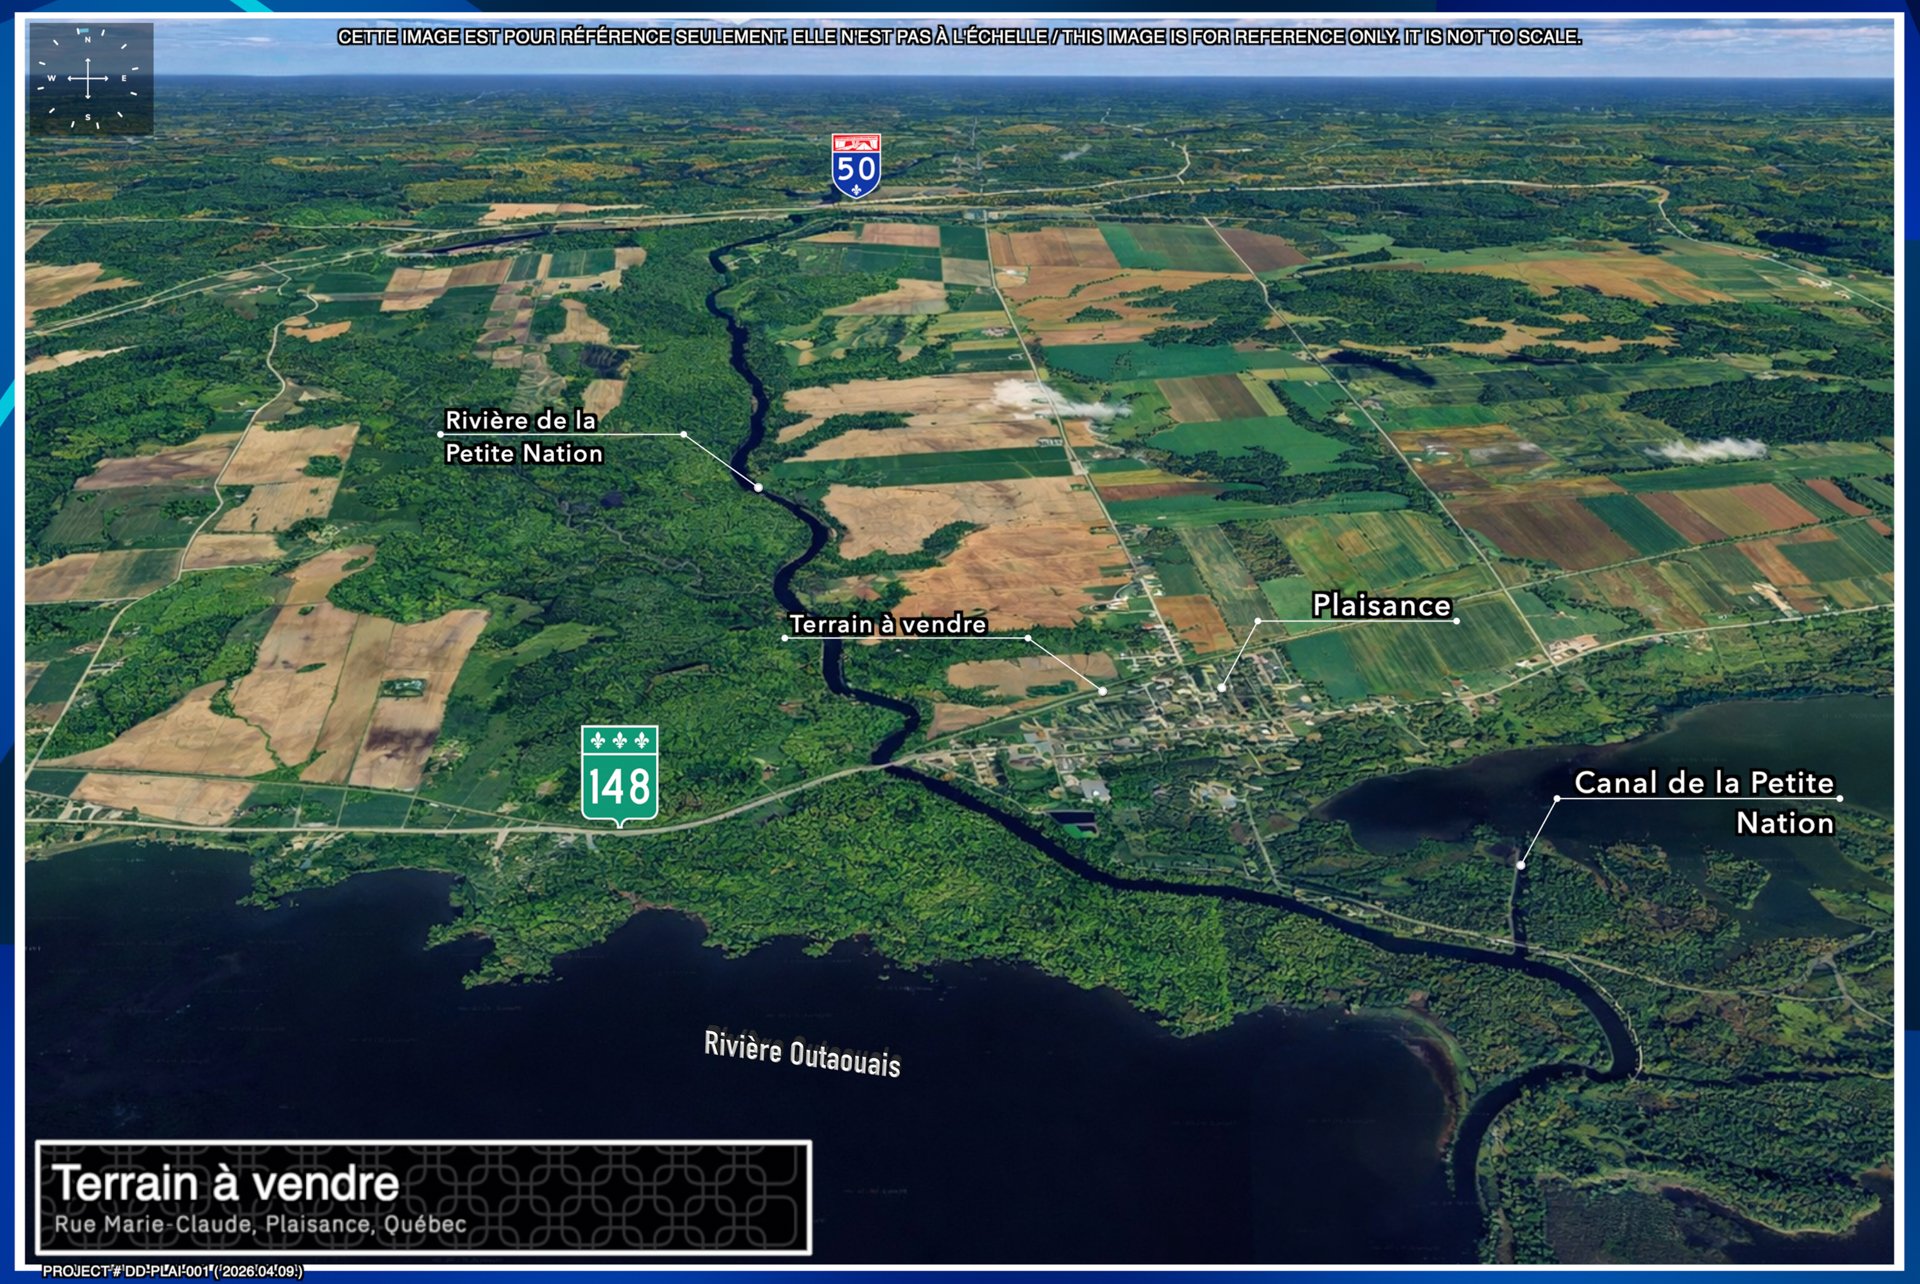
Task: Click the Rue Marie-Claude, Plaisance, Québec subtitle
Action: pyautogui.click(x=260, y=1224)
